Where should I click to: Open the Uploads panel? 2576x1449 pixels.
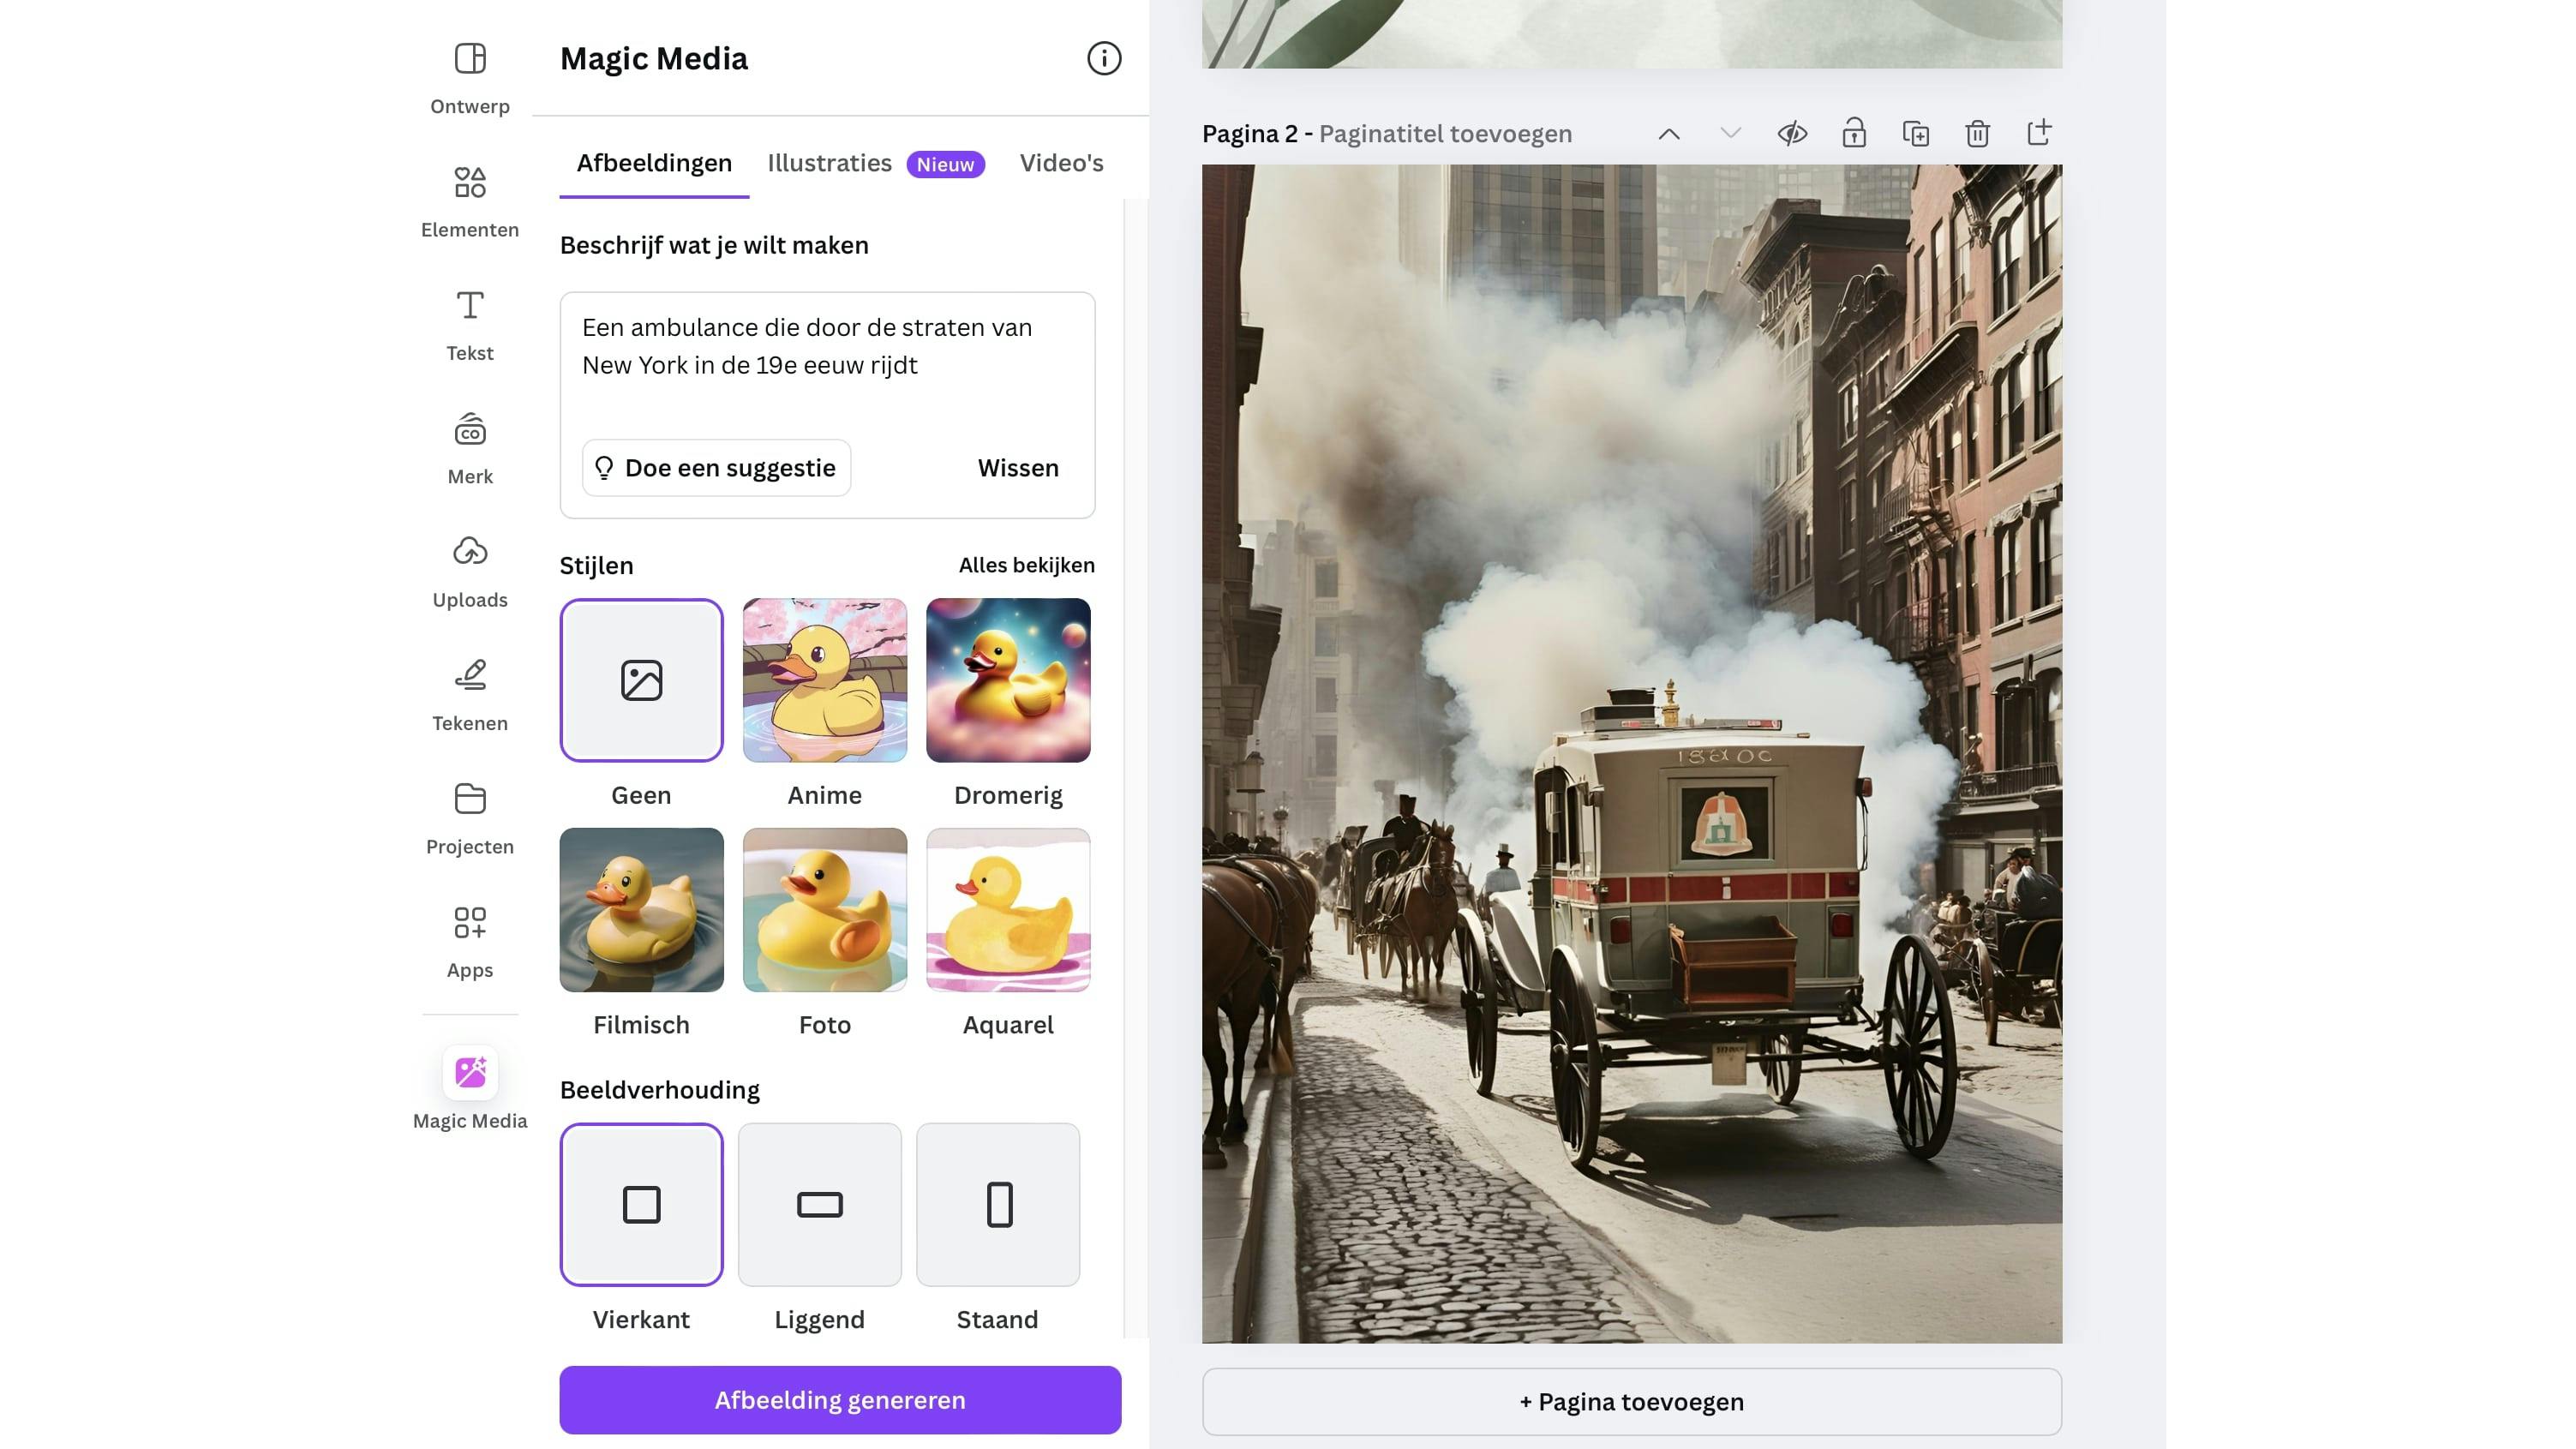(469, 571)
